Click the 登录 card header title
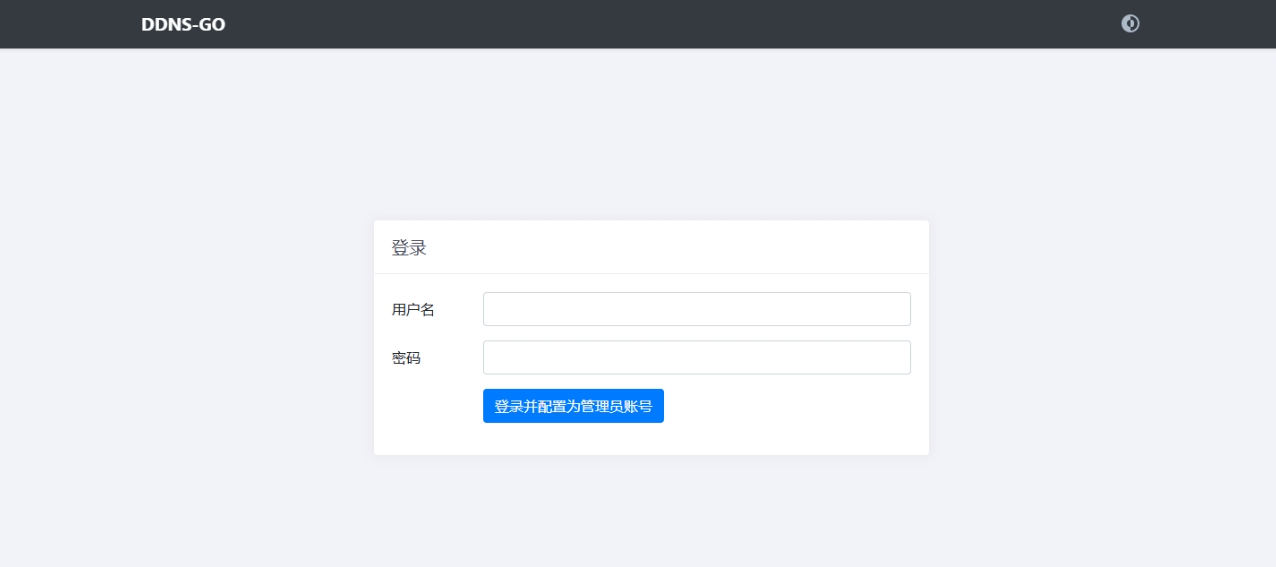This screenshot has height=567, width=1276. 409,248
